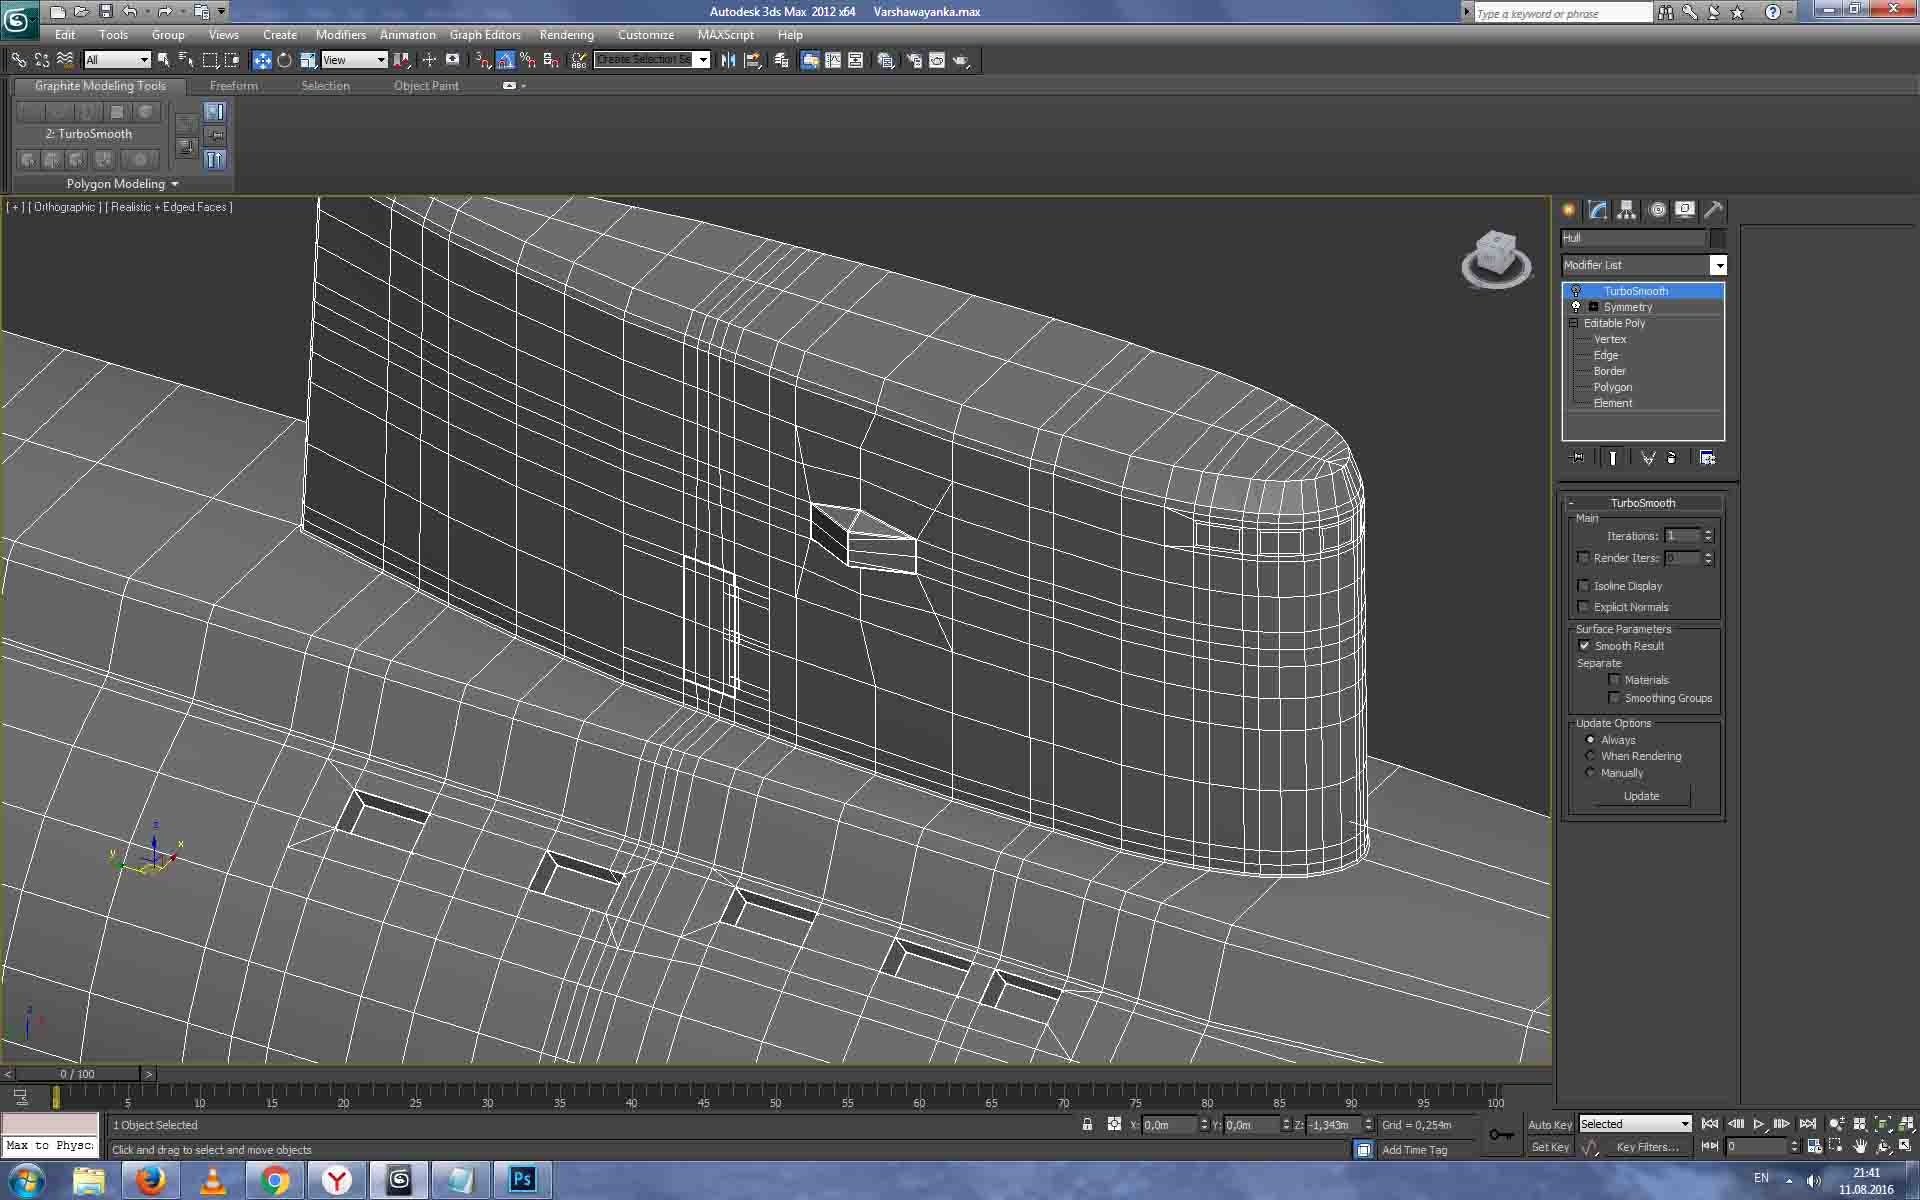
Task: Switch to the Utilities panel hammer icon
Action: (x=1713, y=210)
